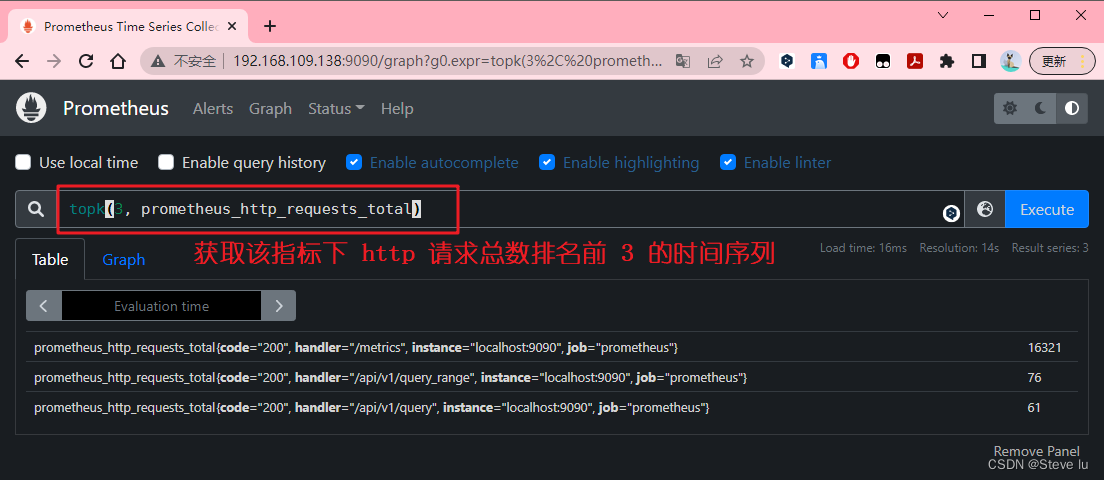
Task: Open the Help page
Action: [x=397, y=108]
